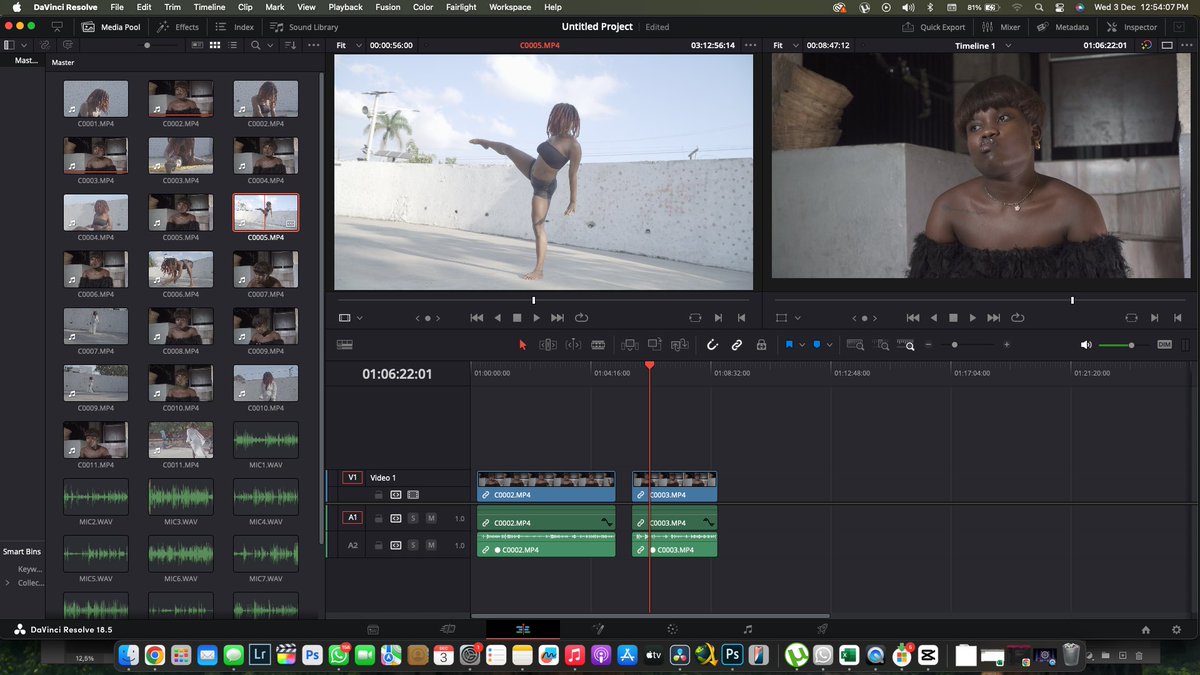Select the C0008.MP4 thumbnail in media pool
This screenshot has width=1200, height=675.
(x=181, y=325)
